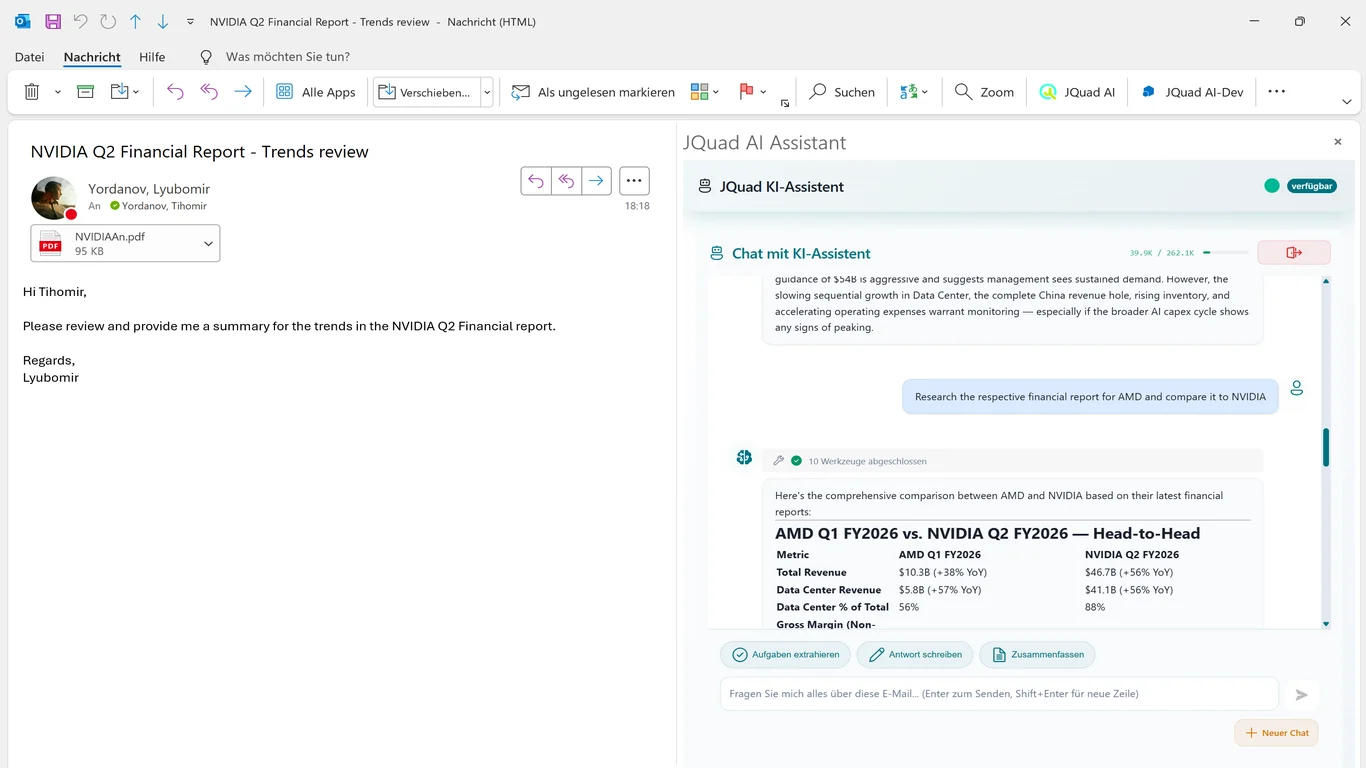Open the quick access toolbar customize dropdown
This screenshot has width=1366, height=768.
pyautogui.click(x=190, y=22)
